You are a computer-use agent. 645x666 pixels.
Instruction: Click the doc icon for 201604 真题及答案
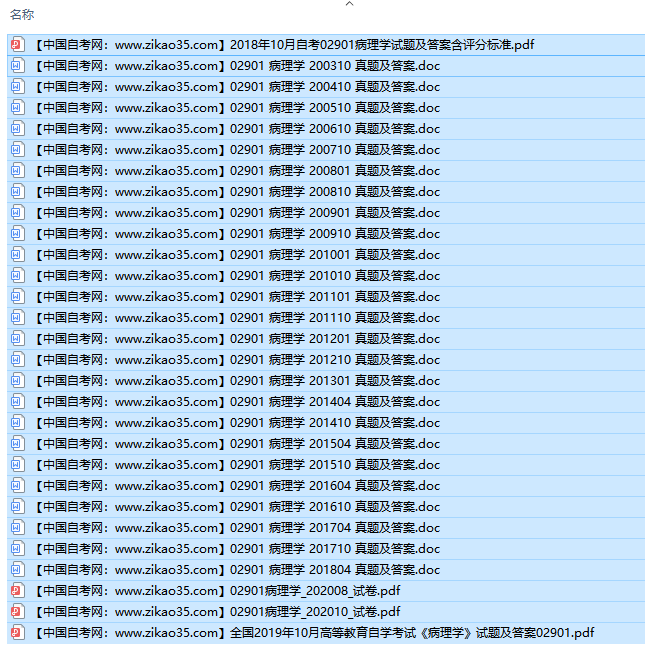click(17, 486)
